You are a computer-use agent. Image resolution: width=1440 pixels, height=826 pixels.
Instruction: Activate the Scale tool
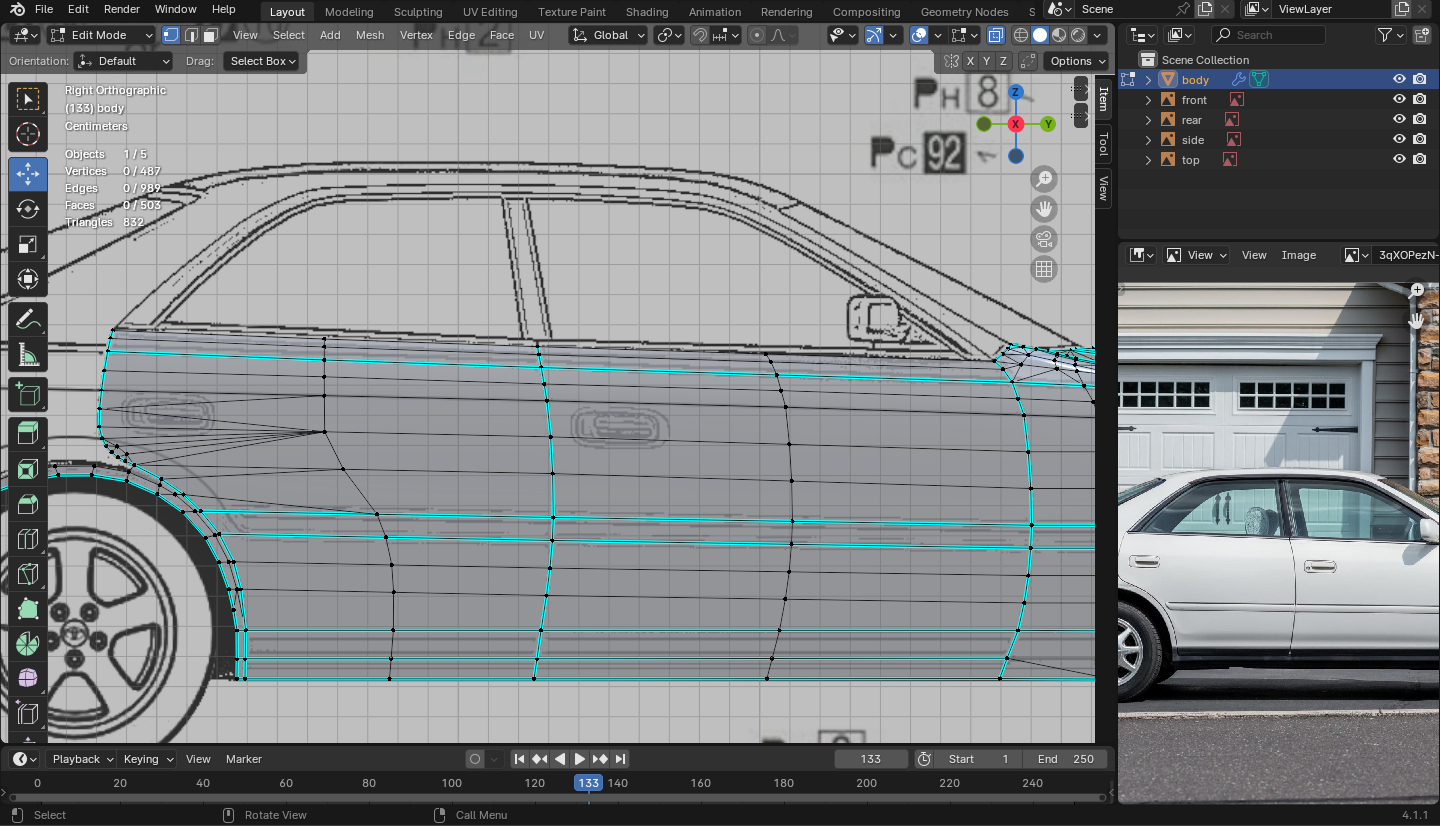[28, 245]
